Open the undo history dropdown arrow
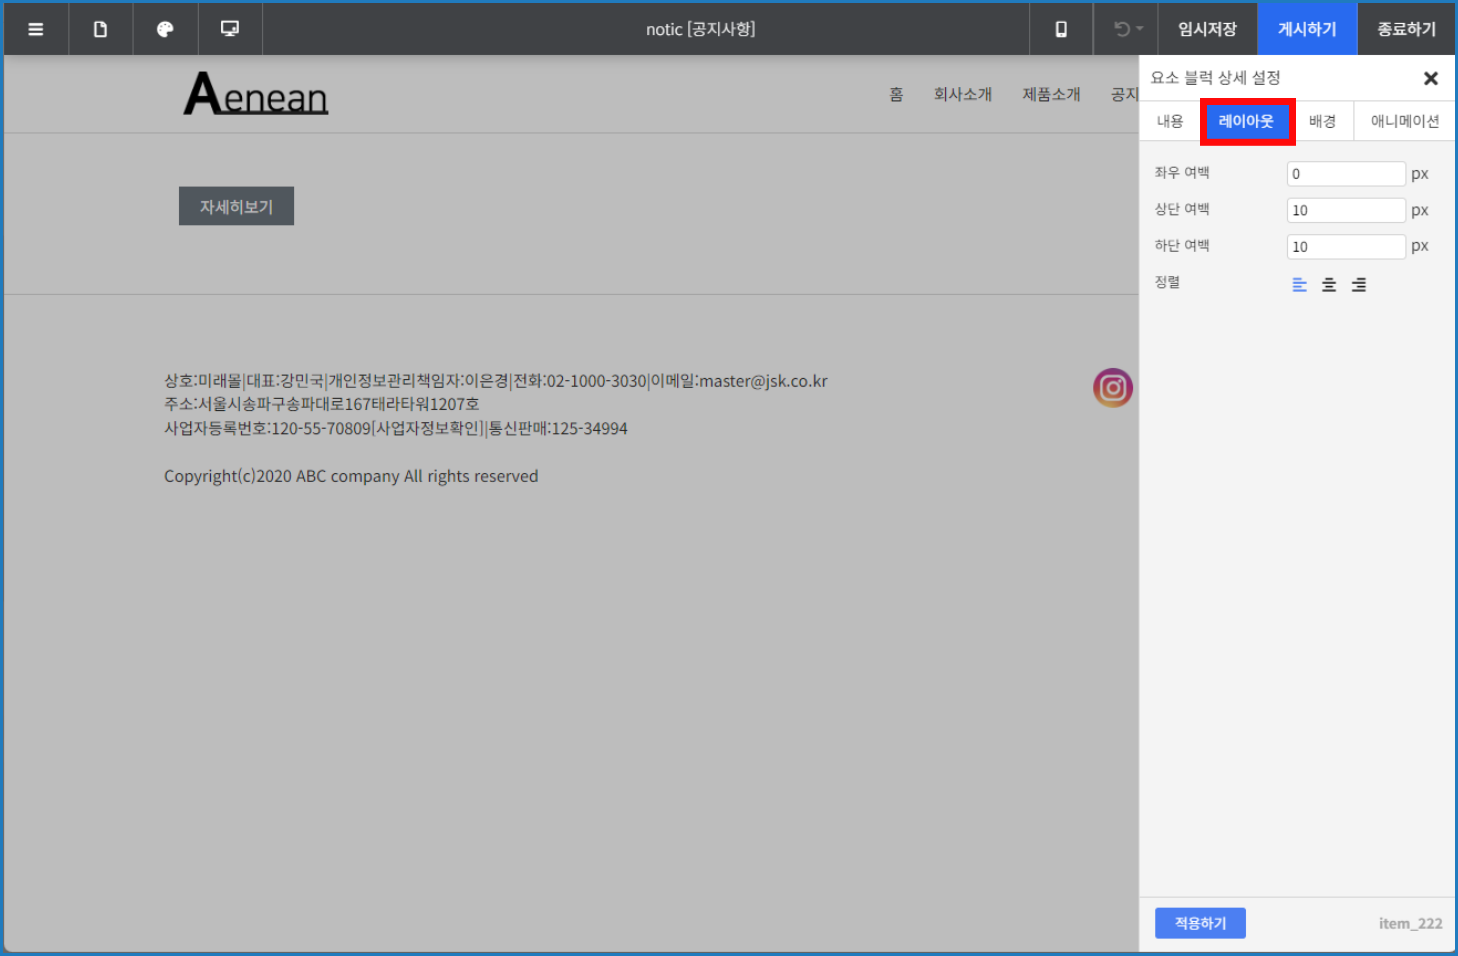This screenshot has width=1458, height=956. point(1141,29)
